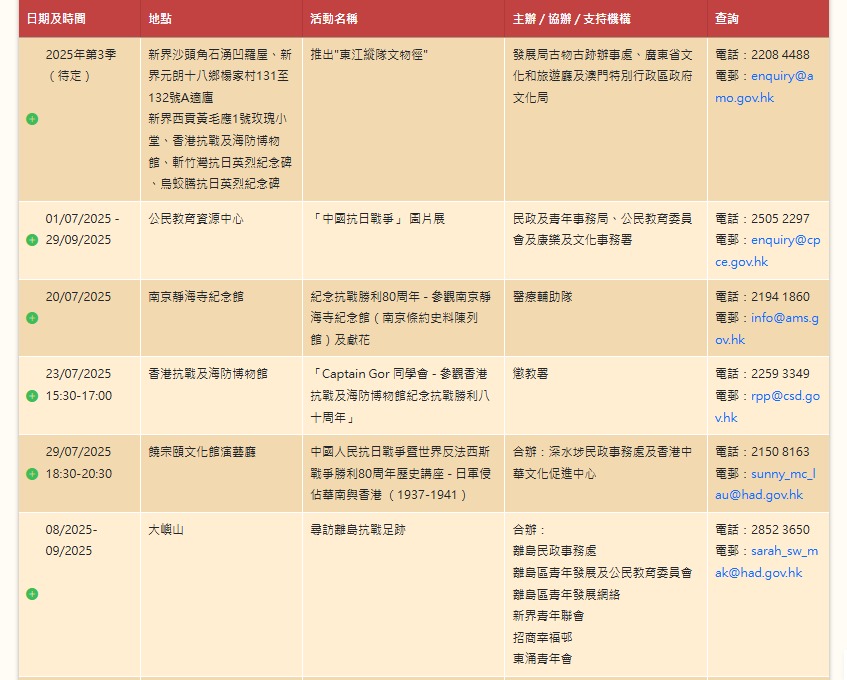This screenshot has height=680, width=847.
Task: Expand the 01/07/2025 - 29/09/2025 row plus icon
Action: click(32, 240)
